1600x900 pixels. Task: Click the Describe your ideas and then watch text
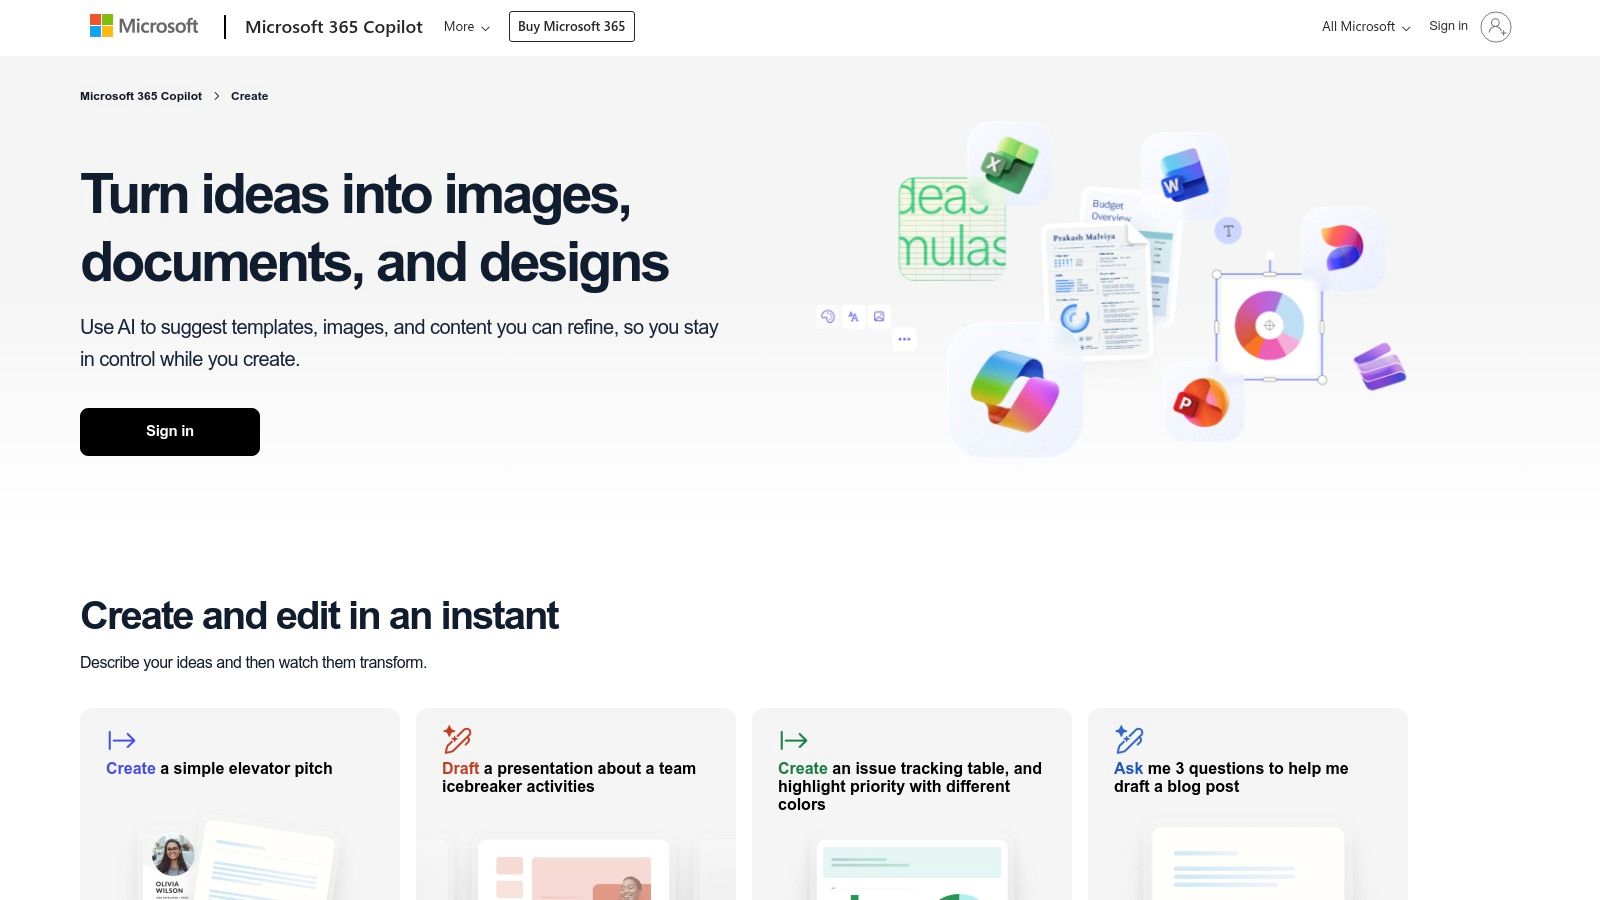tap(253, 662)
